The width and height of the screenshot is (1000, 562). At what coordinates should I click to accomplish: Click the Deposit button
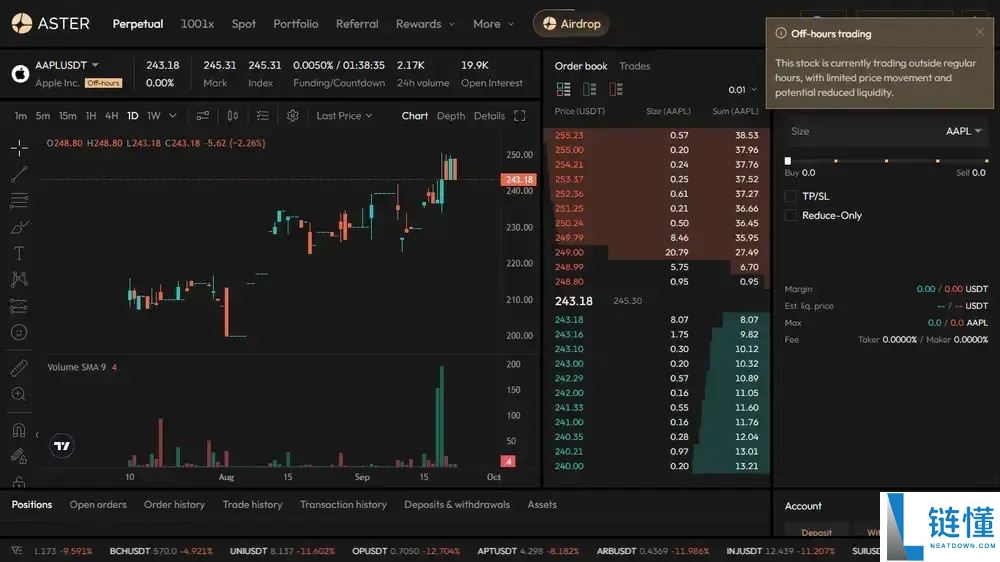(816, 532)
